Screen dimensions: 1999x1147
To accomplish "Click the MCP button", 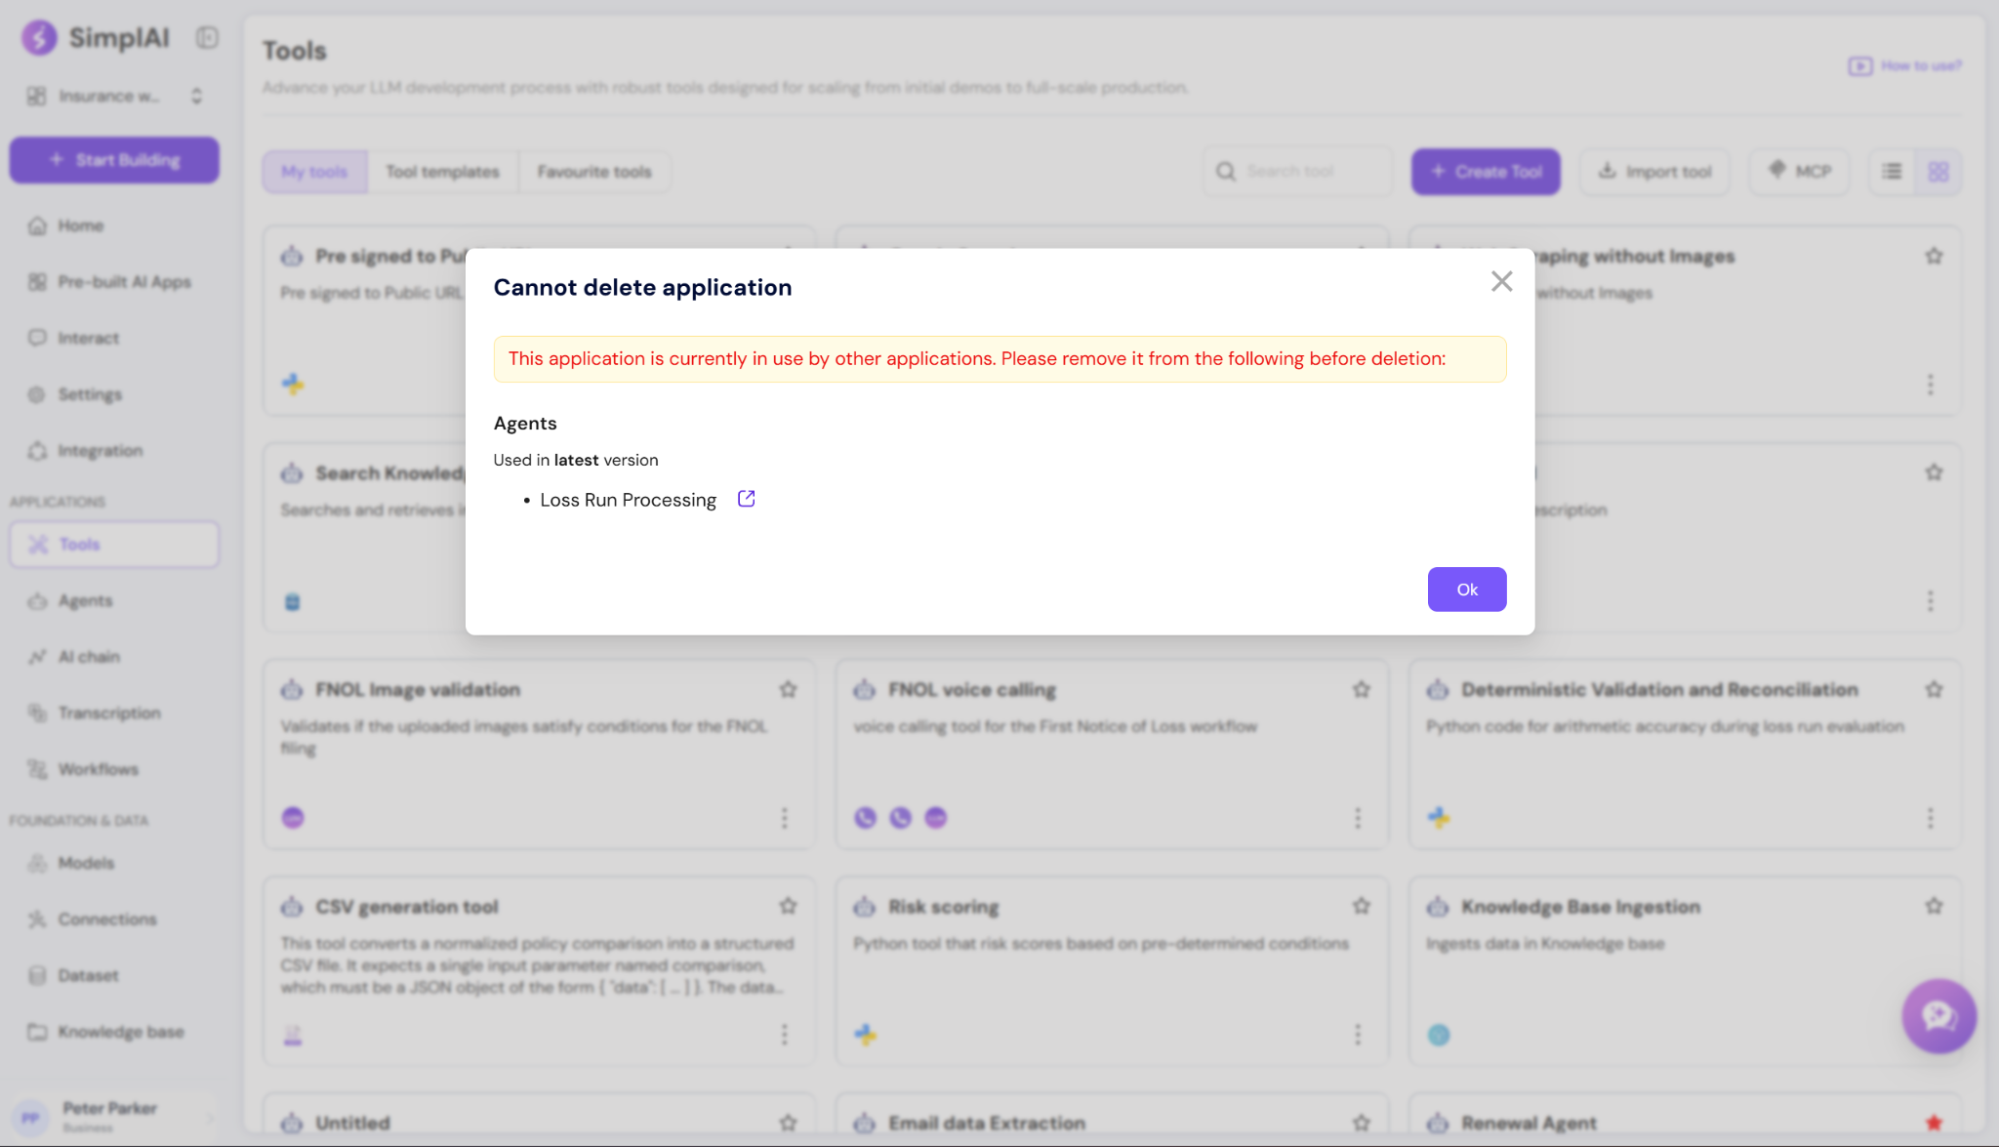I will tap(1798, 172).
